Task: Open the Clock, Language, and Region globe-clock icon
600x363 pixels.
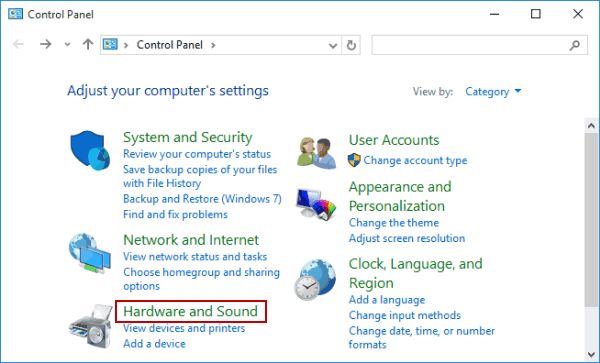Action: point(315,280)
